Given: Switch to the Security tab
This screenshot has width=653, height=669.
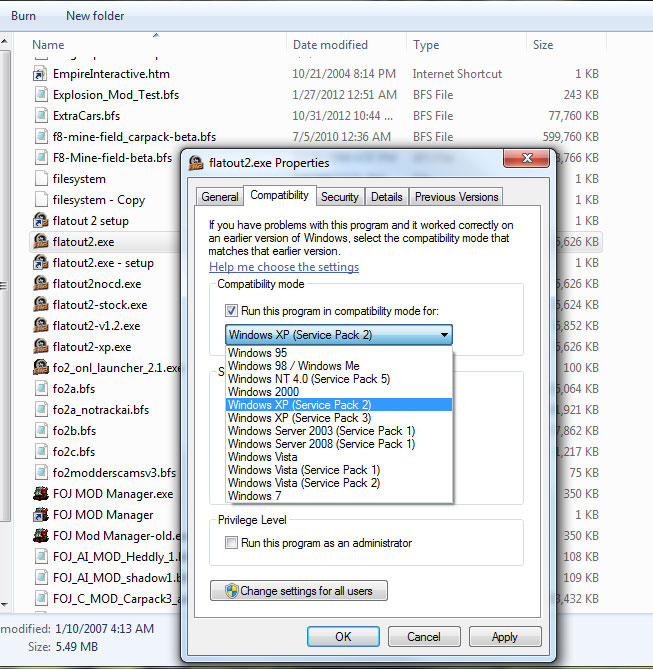Looking at the screenshot, I should [x=340, y=197].
